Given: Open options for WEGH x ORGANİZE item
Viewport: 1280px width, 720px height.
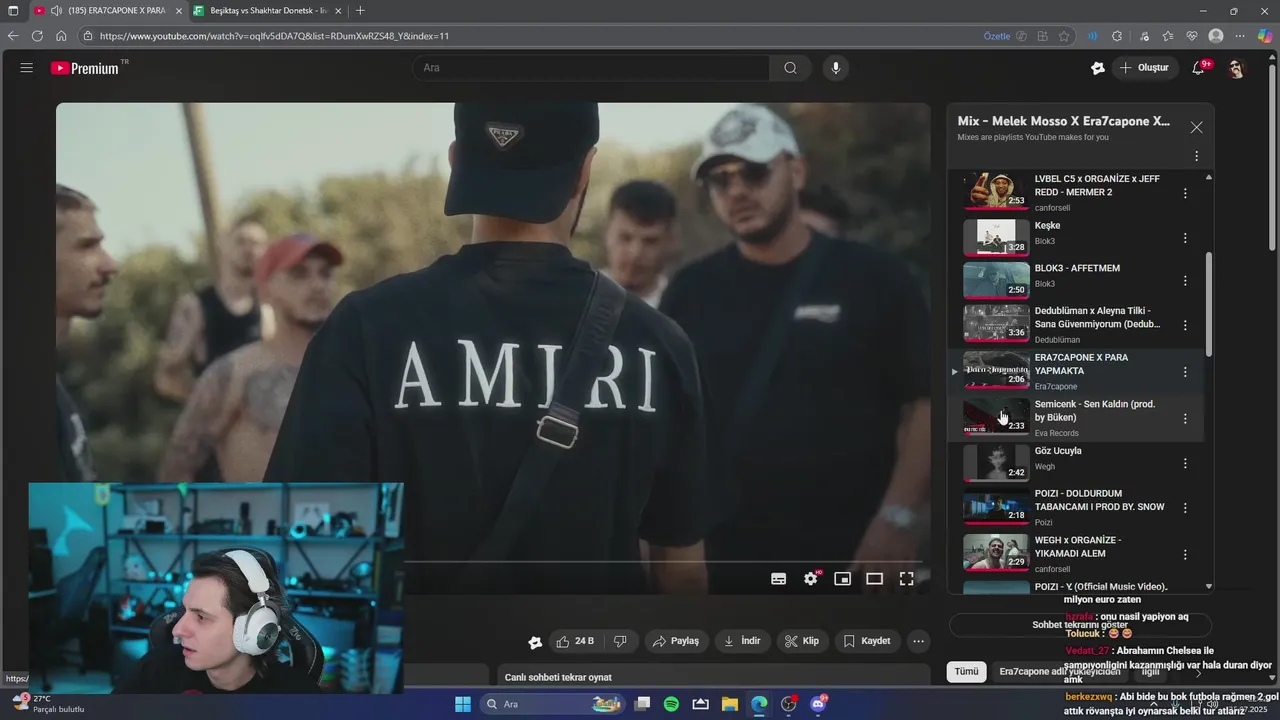Looking at the screenshot, I should click(1185, 554).
